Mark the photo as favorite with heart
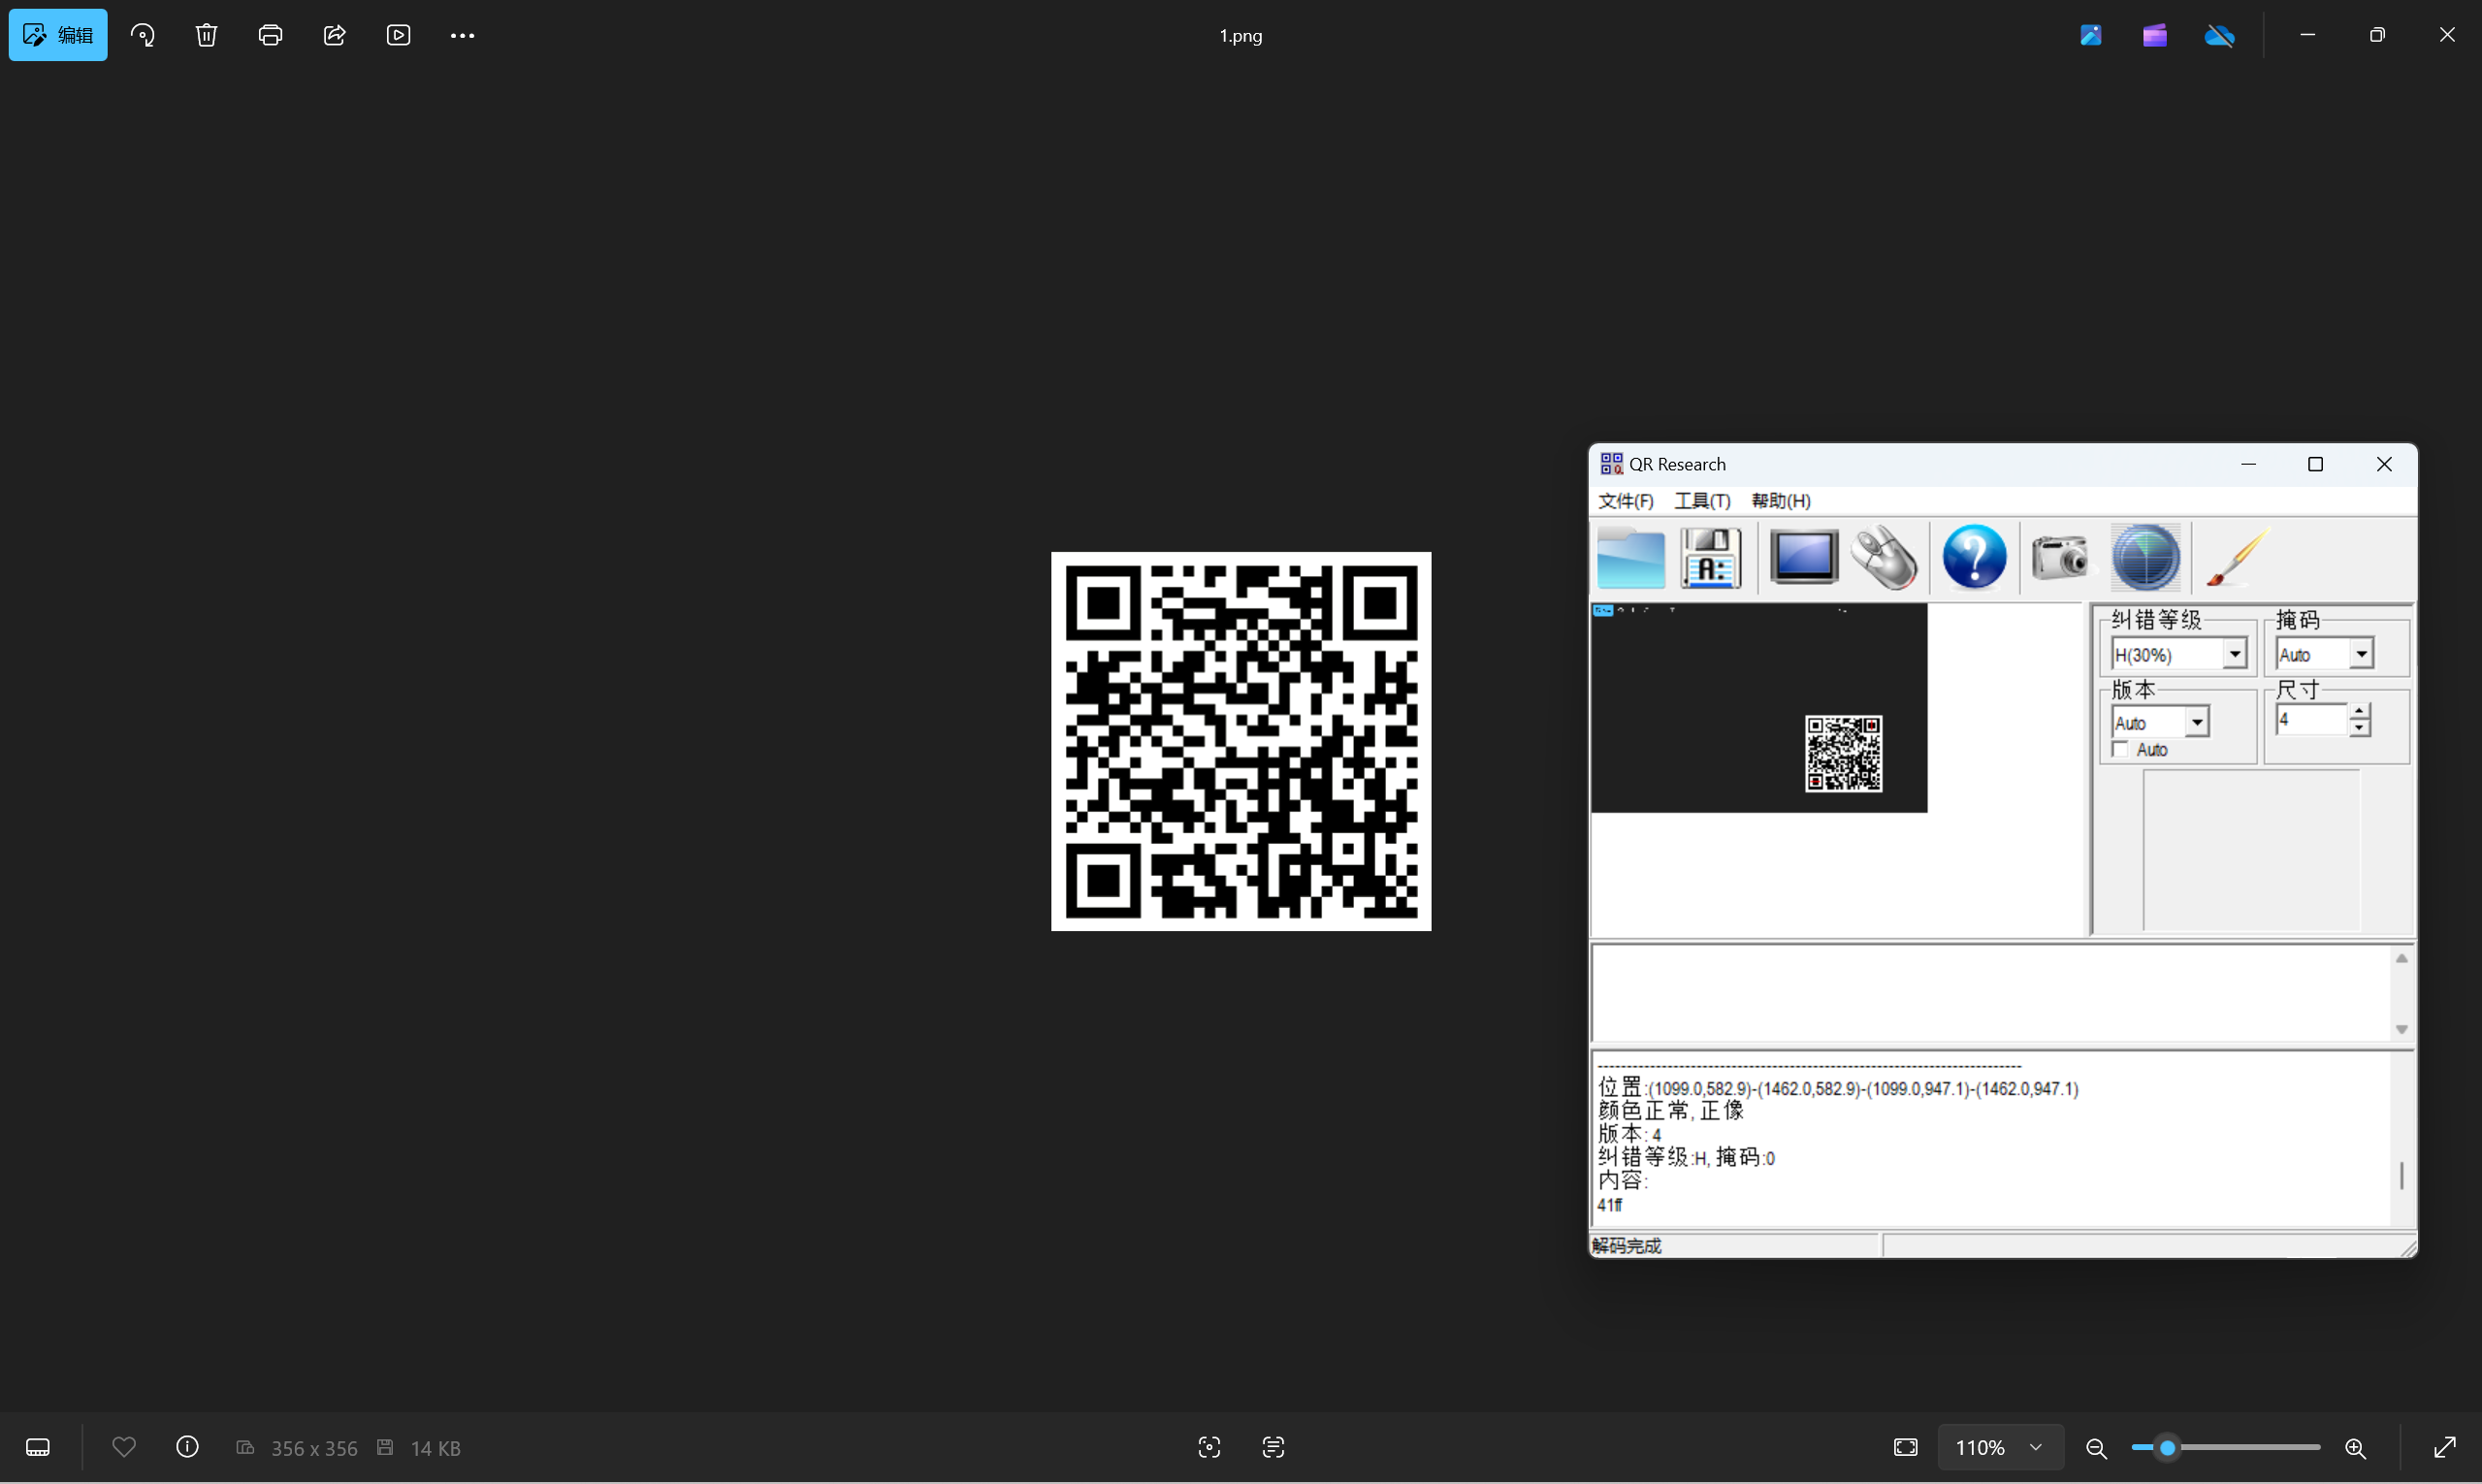 point(124,1447)
